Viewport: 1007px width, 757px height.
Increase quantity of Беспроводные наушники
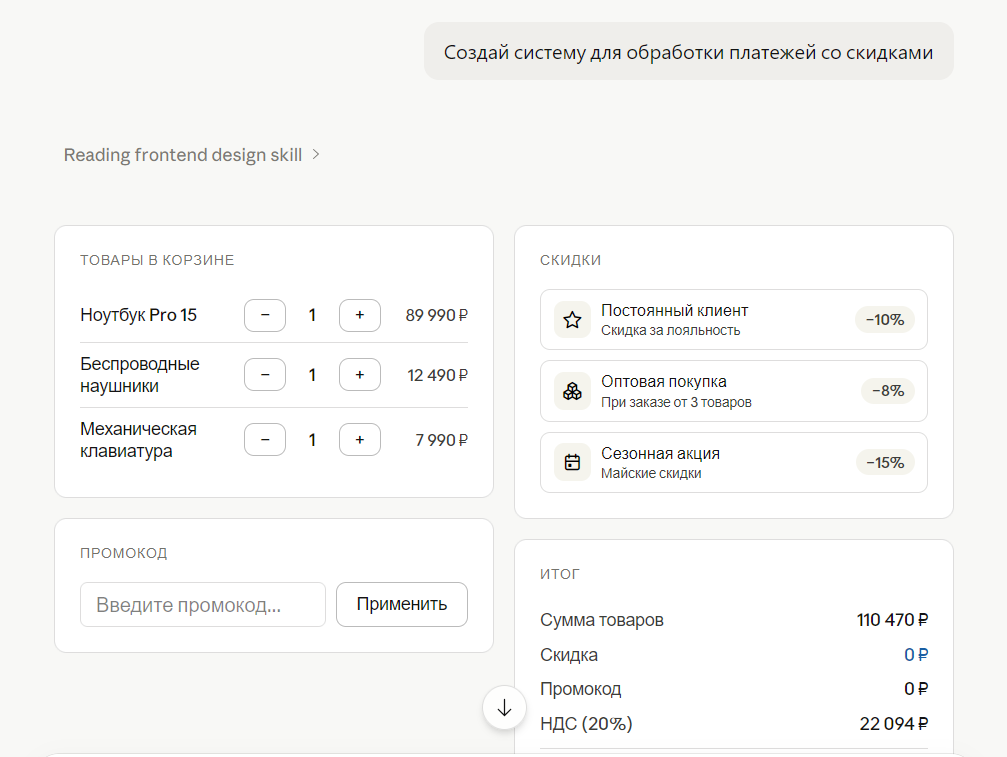click(360, 375)
